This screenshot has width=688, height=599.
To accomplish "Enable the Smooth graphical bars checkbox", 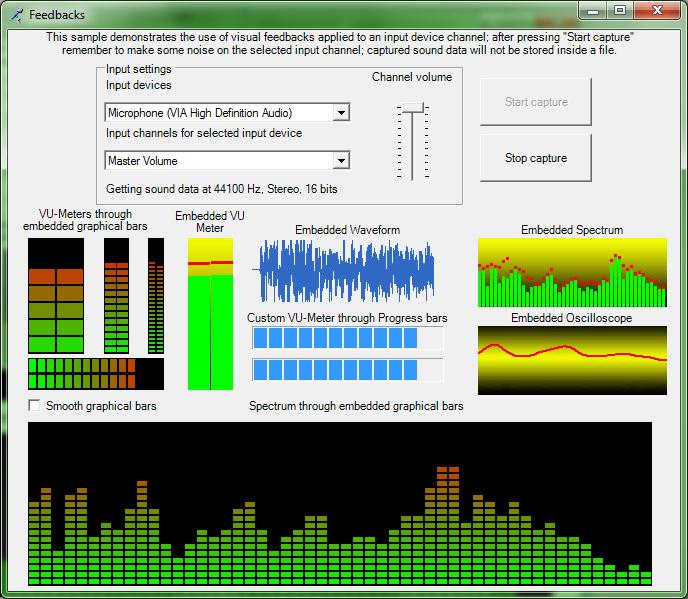I will (36, 406).
